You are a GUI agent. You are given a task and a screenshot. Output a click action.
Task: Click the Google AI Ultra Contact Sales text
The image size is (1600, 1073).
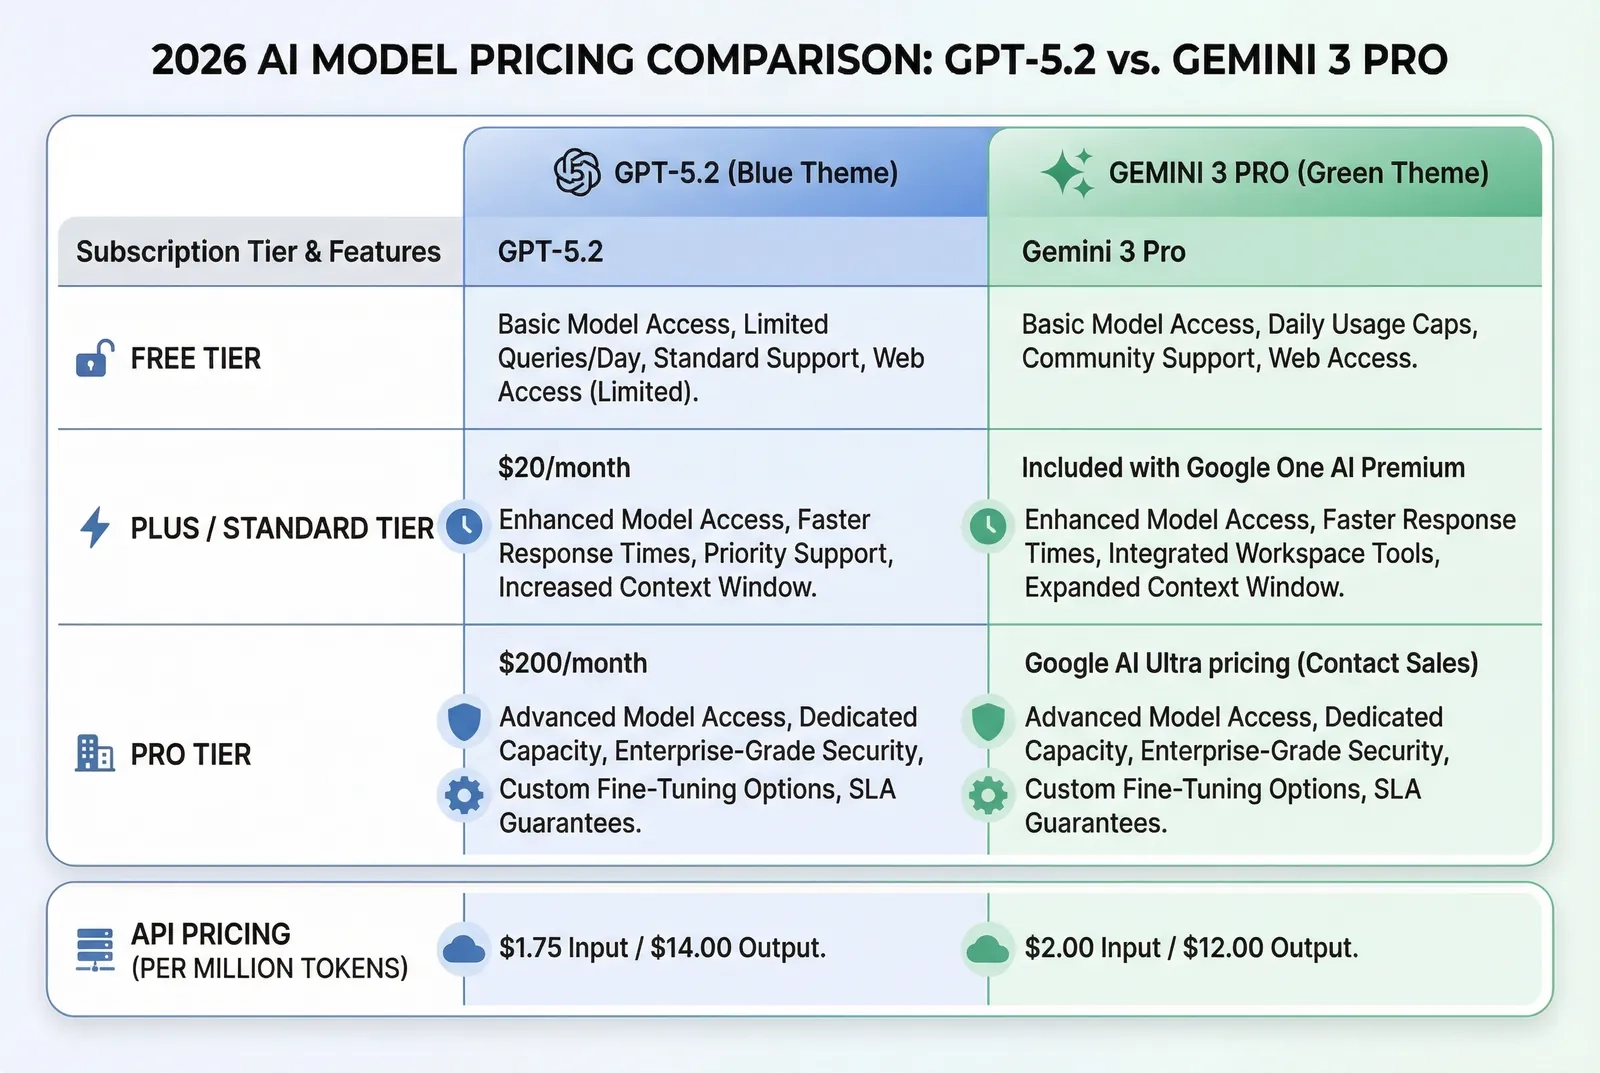(x=1251, y=663)
